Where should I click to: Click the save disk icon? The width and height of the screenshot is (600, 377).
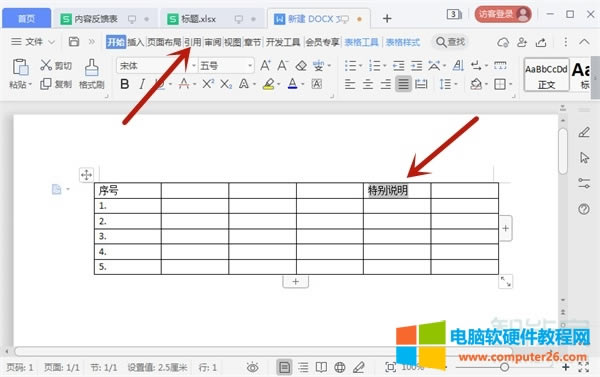coord(73,41)
